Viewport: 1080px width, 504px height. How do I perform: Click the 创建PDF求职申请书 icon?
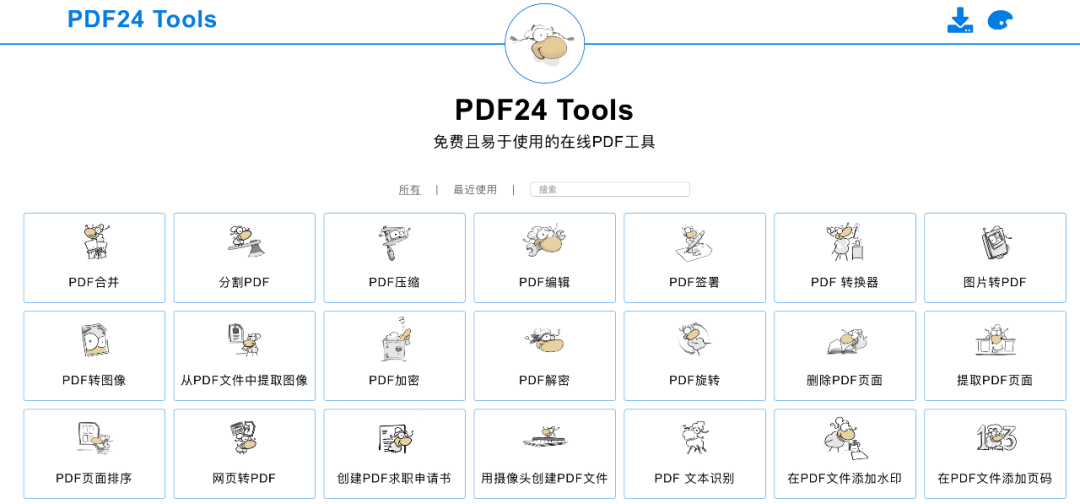(x=395, y=439)
